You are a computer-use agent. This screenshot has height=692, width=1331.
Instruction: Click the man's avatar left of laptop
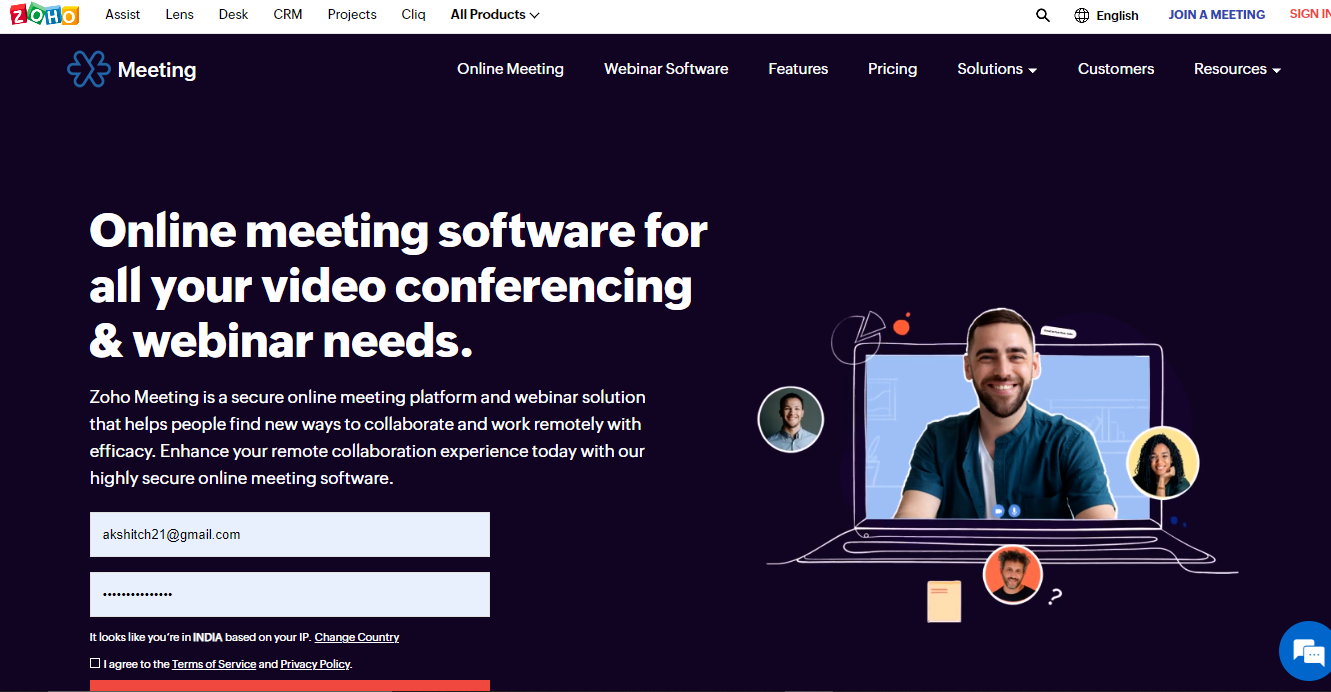click(x=790, y=419)
